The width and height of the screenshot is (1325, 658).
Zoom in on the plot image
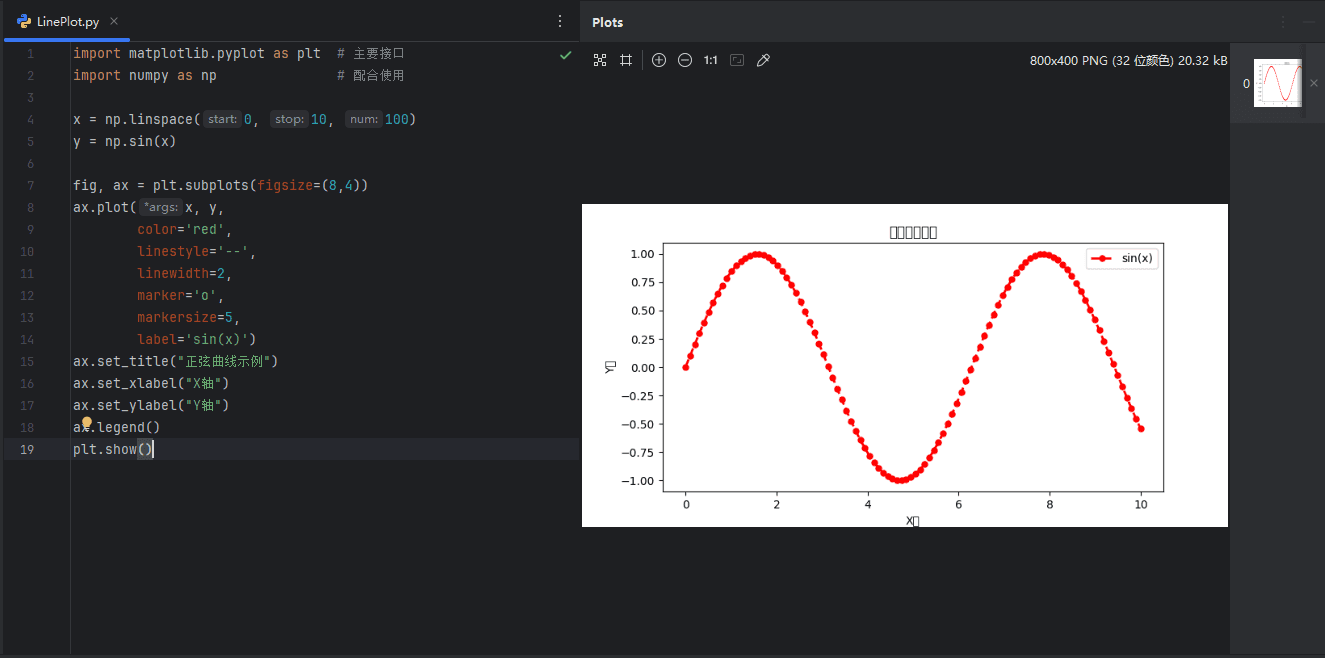(x=659, y=60)
